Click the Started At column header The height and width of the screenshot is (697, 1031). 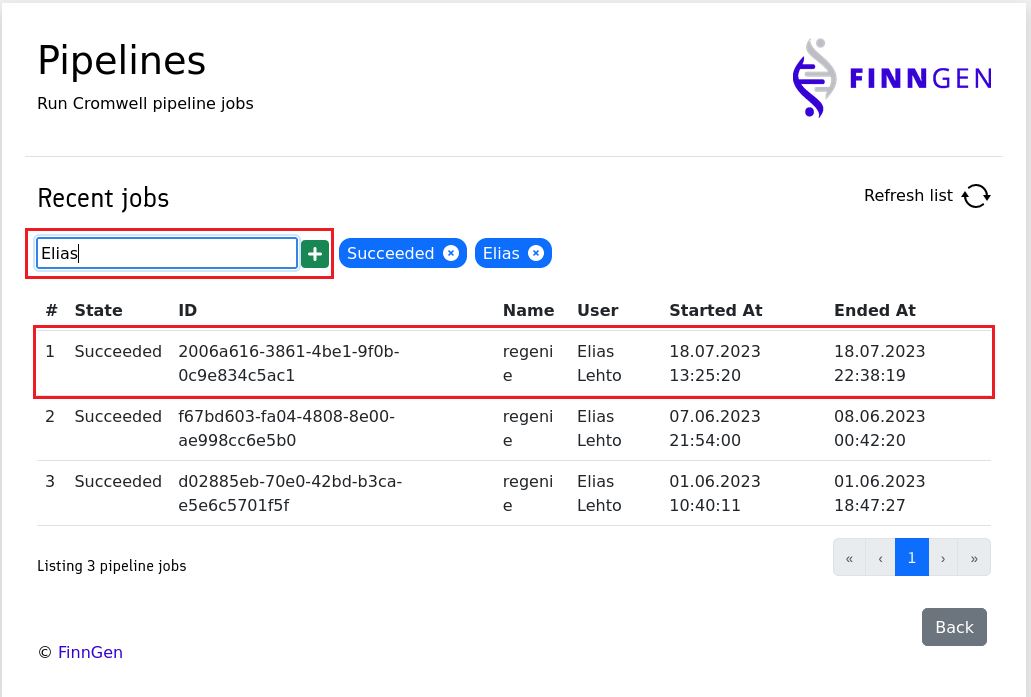point(715,310)
